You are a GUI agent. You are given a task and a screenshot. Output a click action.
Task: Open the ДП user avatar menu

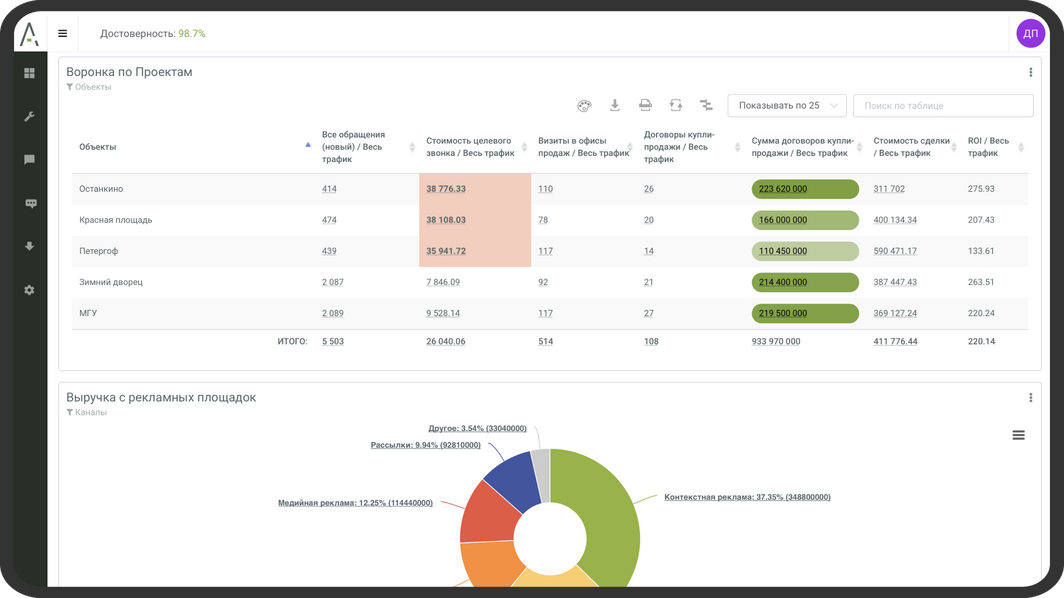point(1030,34)
